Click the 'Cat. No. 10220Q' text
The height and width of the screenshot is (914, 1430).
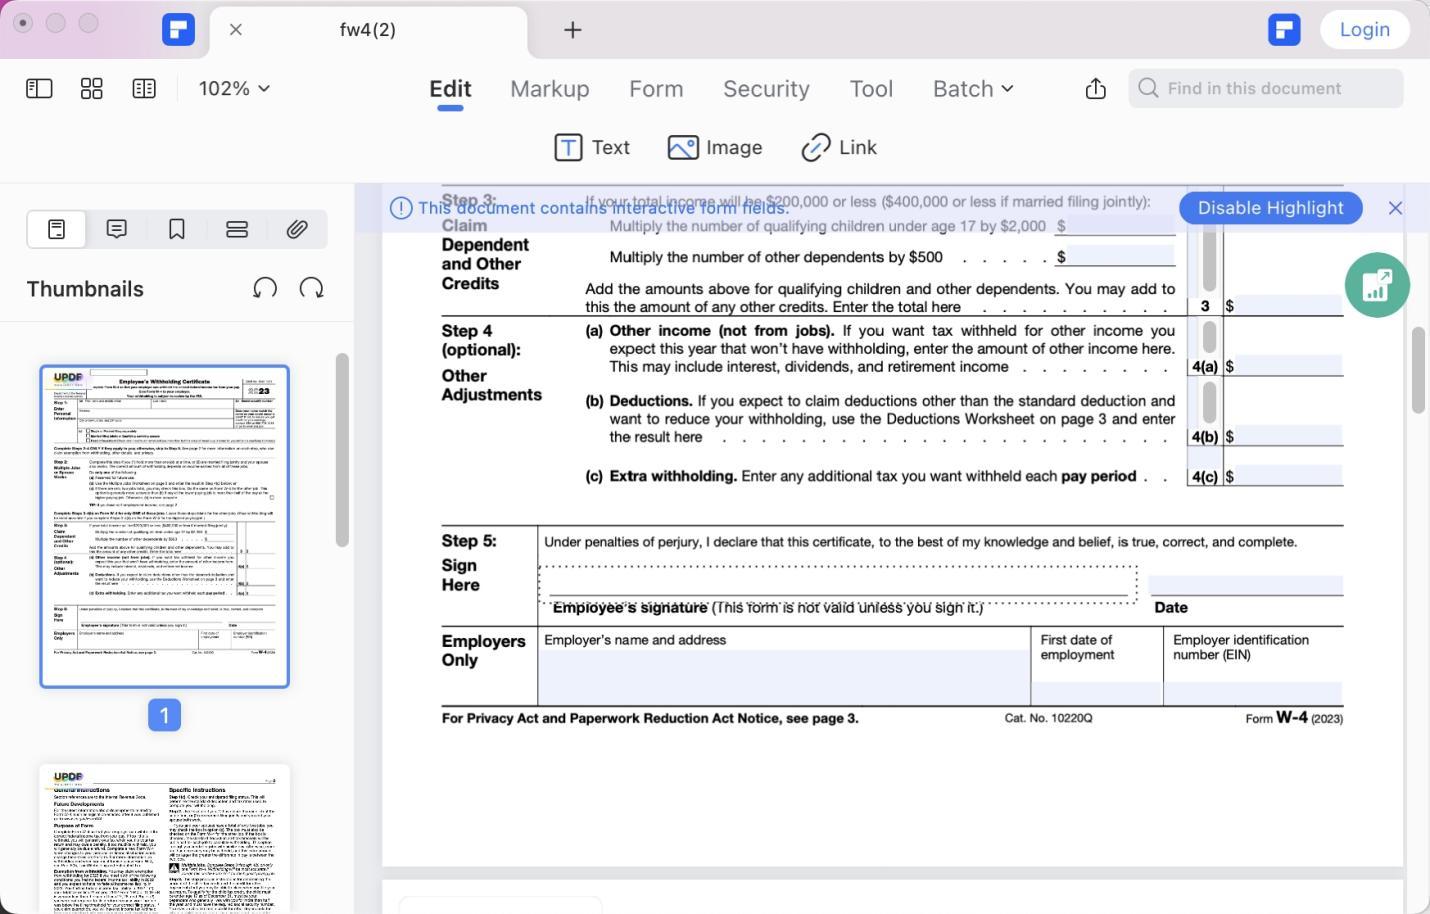tap(1048, 718)
